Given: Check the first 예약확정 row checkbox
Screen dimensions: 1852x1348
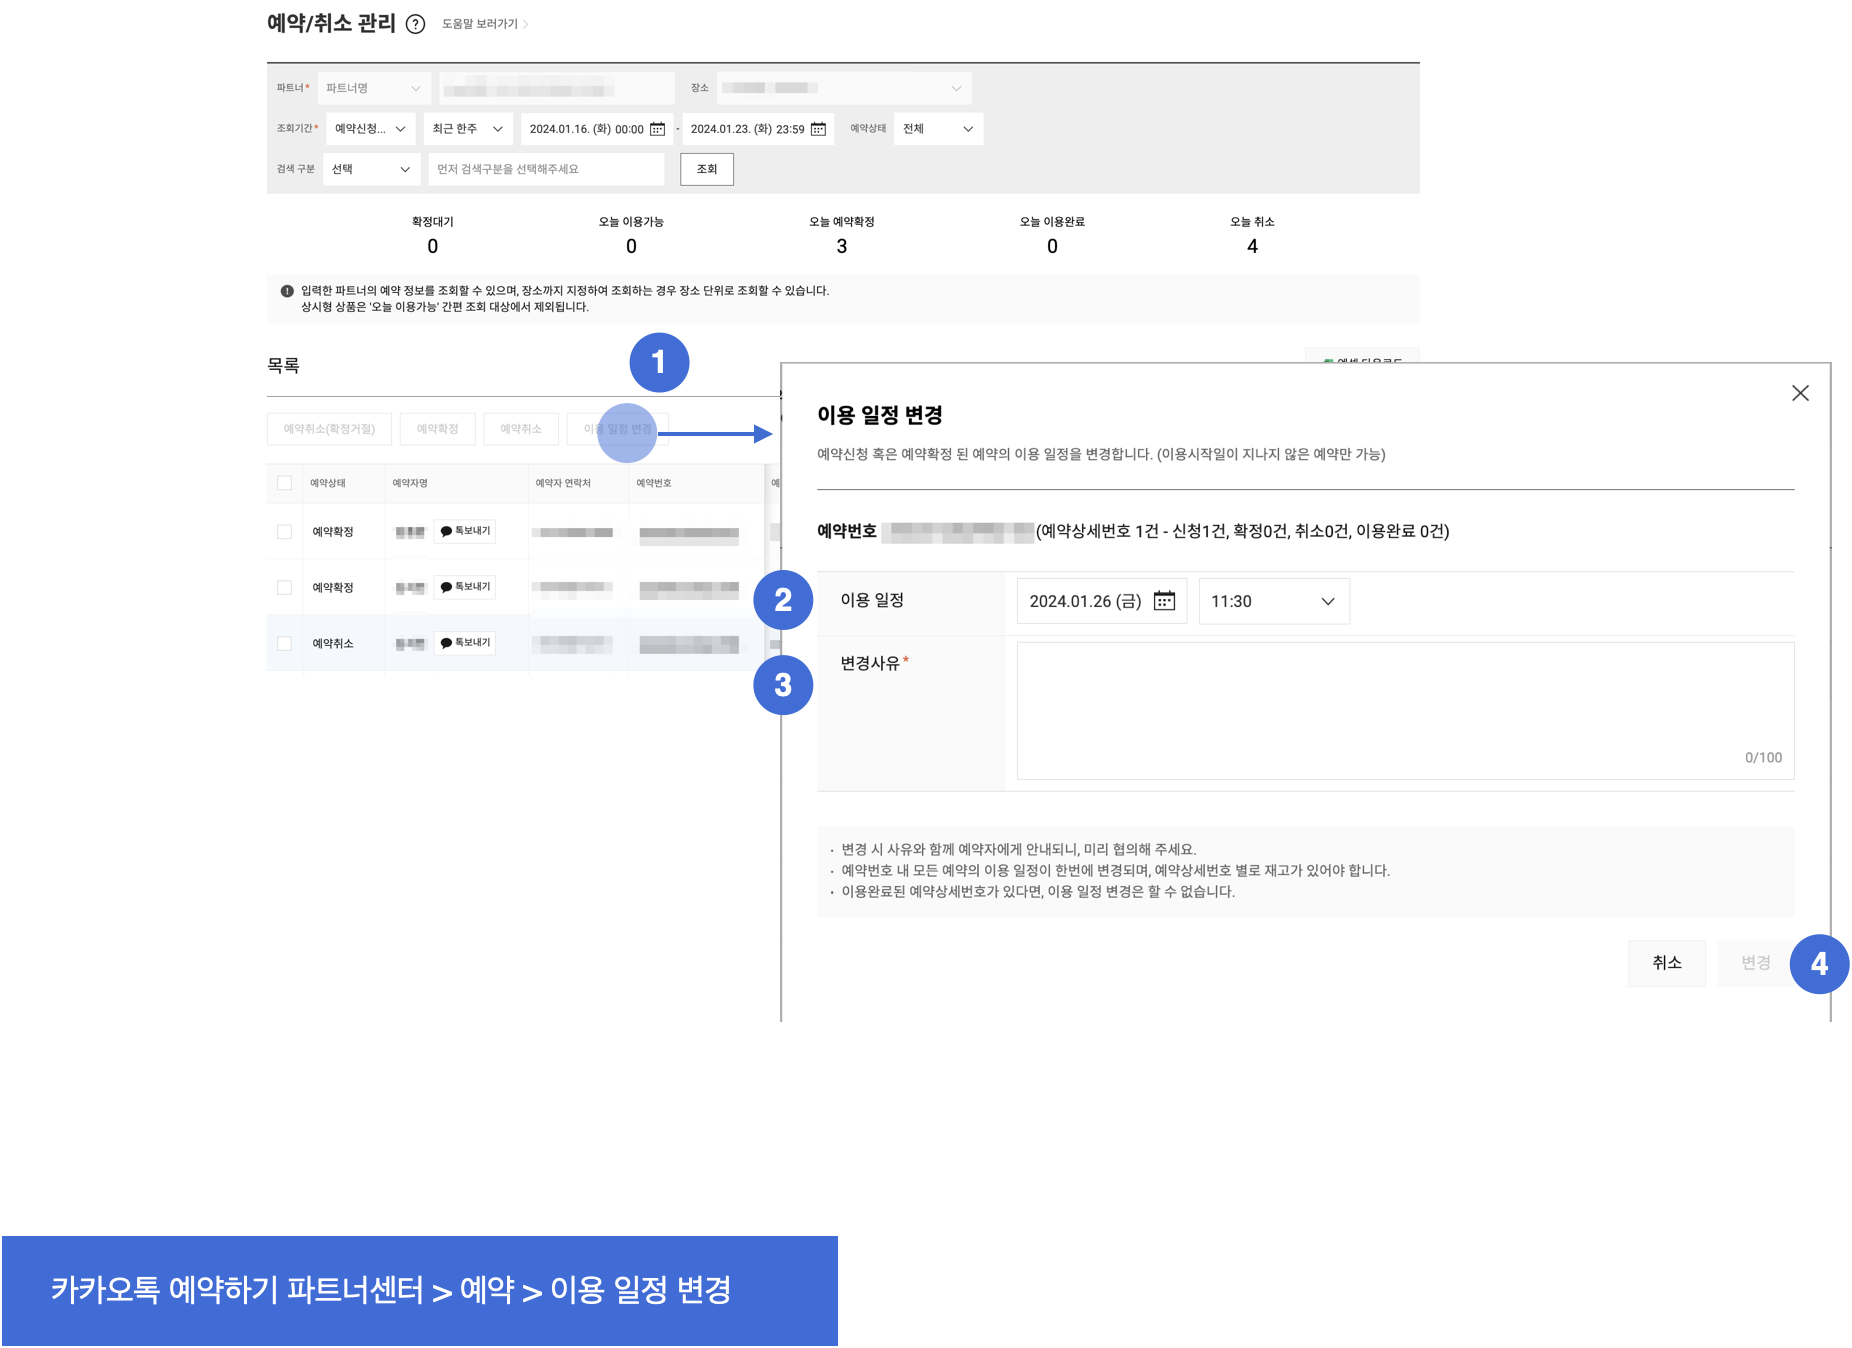Looking at the screenshot, I should click(285, 532).
